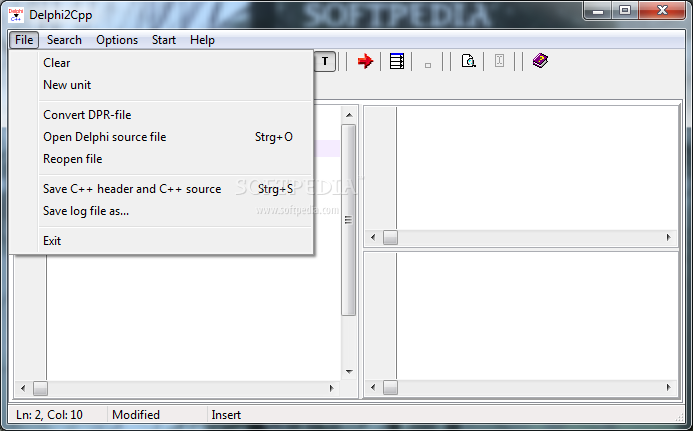Click upper right pane scroll left arrow
Screen dimensions: 693x431
373,237
